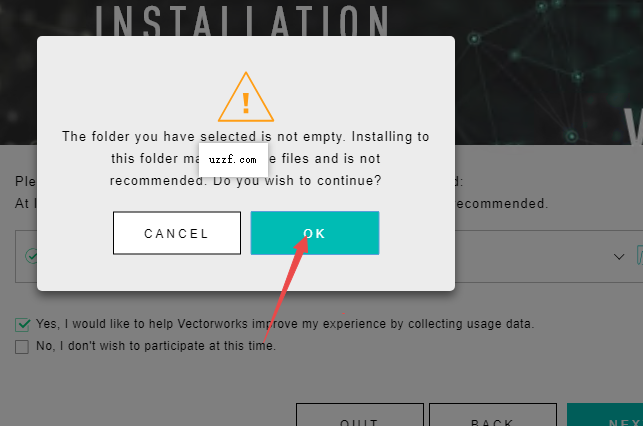The width and height of the screenshot is (643, 426).
Task: Go to previous step with BACK
Action: 493,415
